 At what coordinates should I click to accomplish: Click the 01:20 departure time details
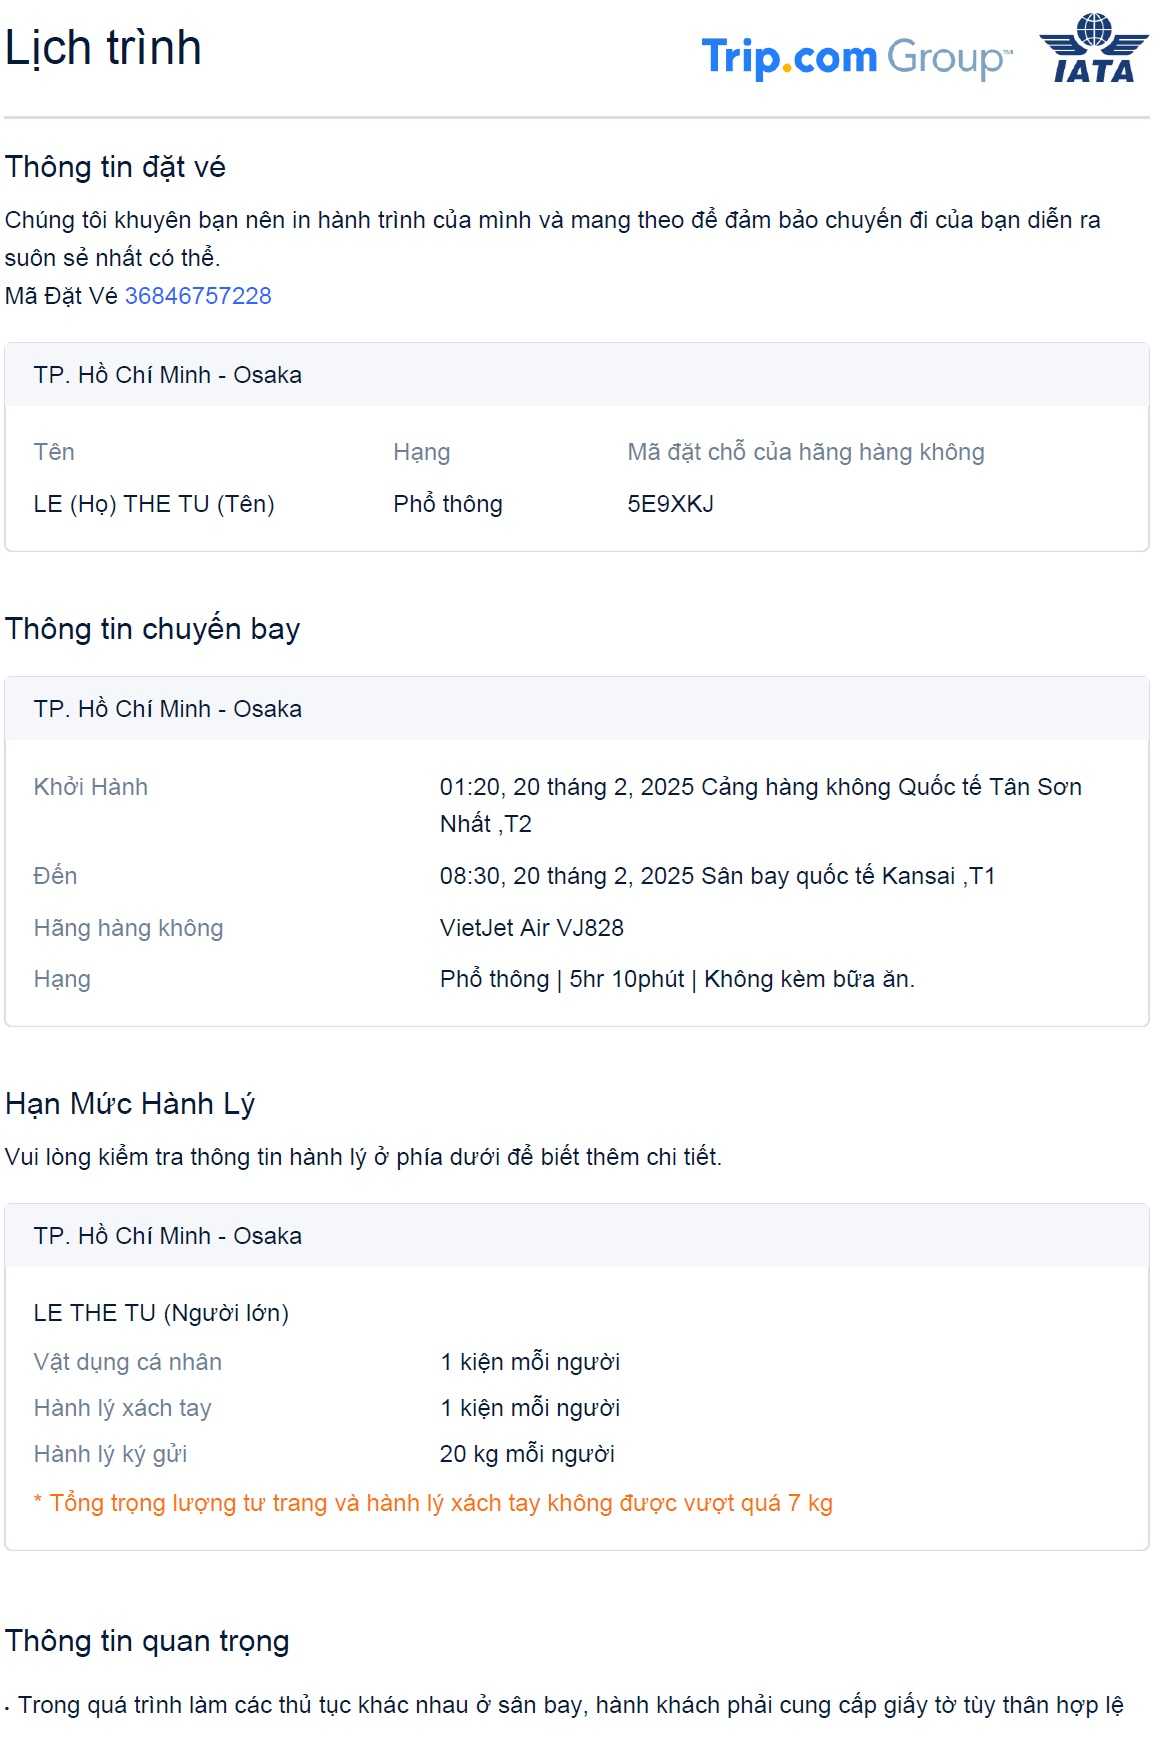(x=760, y=788)
